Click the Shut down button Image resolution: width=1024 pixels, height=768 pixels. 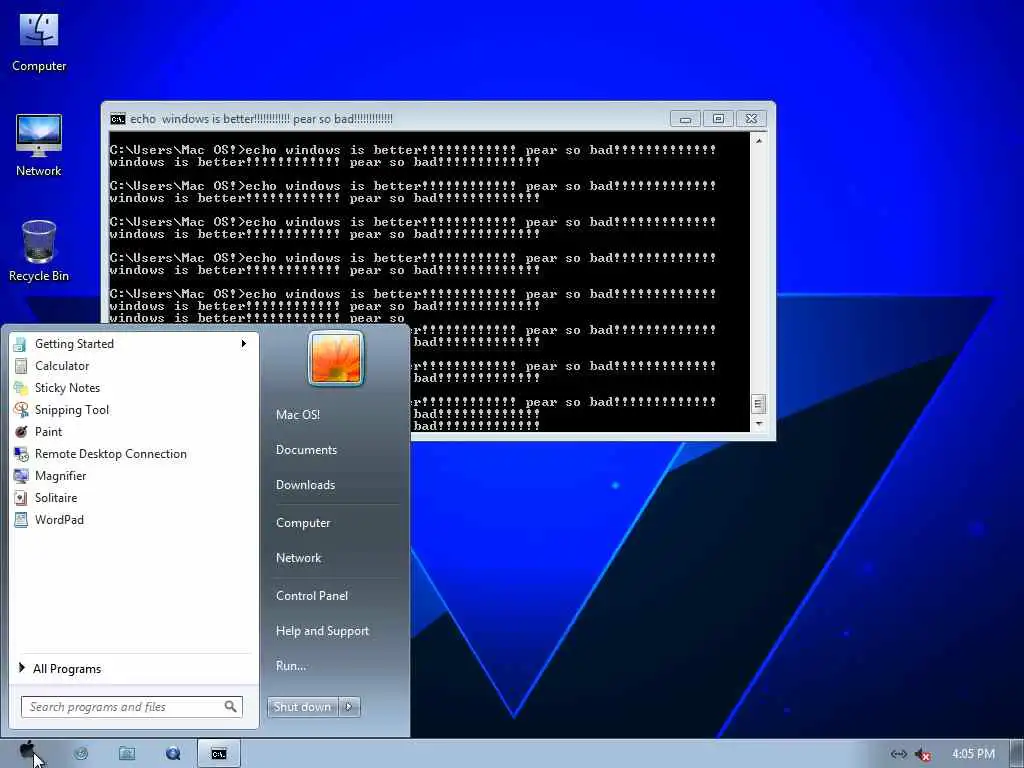click(x=302, y=707)
